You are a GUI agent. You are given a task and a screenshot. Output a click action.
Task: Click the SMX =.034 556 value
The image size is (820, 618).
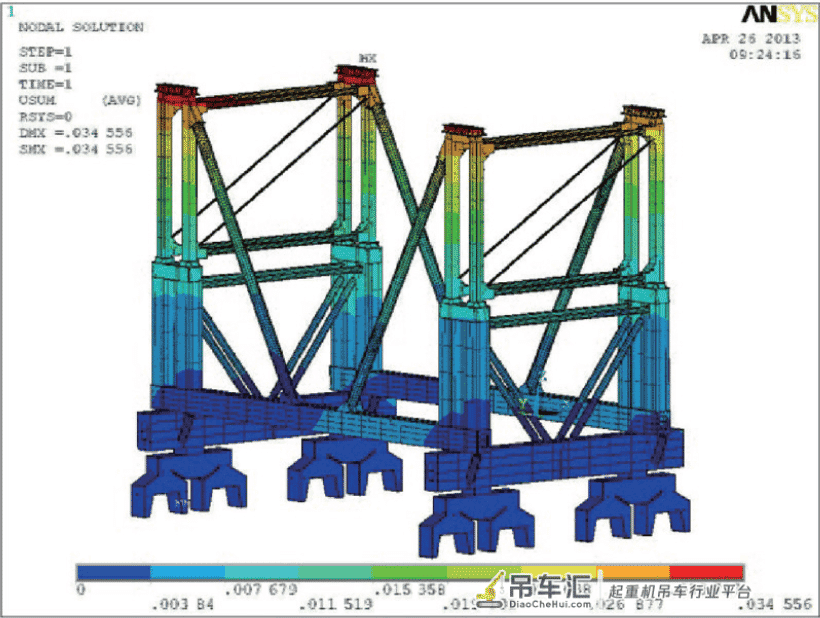[x=76, y=149]
